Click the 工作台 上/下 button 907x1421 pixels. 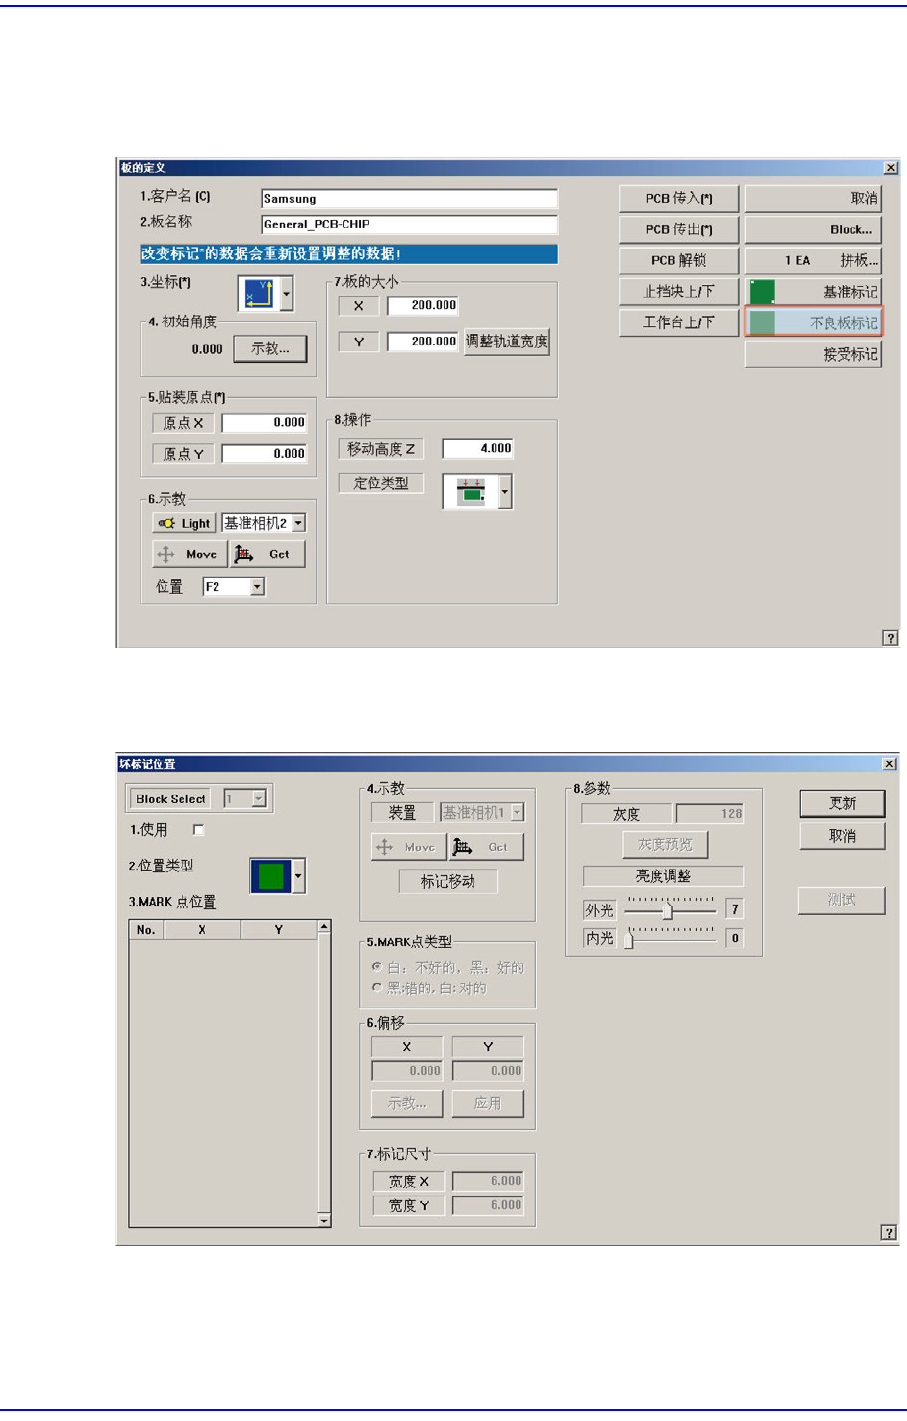coord(679,322)
